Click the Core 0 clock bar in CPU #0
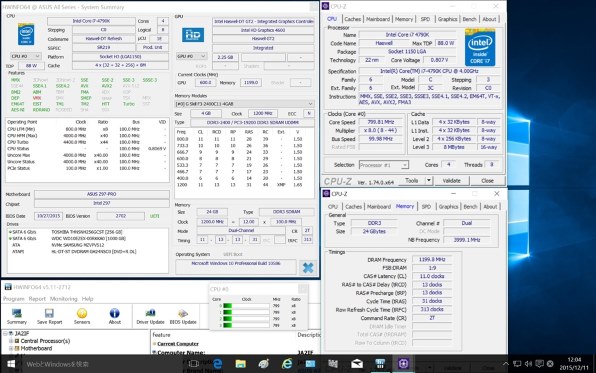The width and height of the screenshot is (596, 373). [x=246, y=306]
